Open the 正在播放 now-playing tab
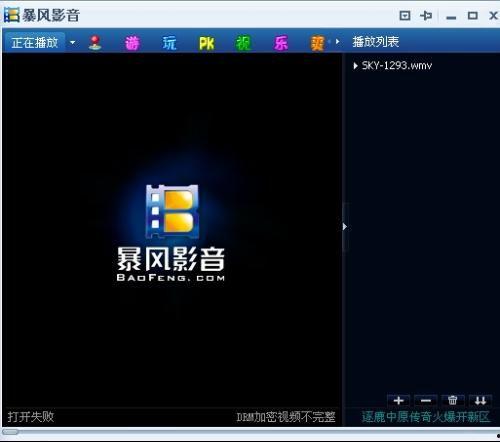 click(x=35, y=43)
